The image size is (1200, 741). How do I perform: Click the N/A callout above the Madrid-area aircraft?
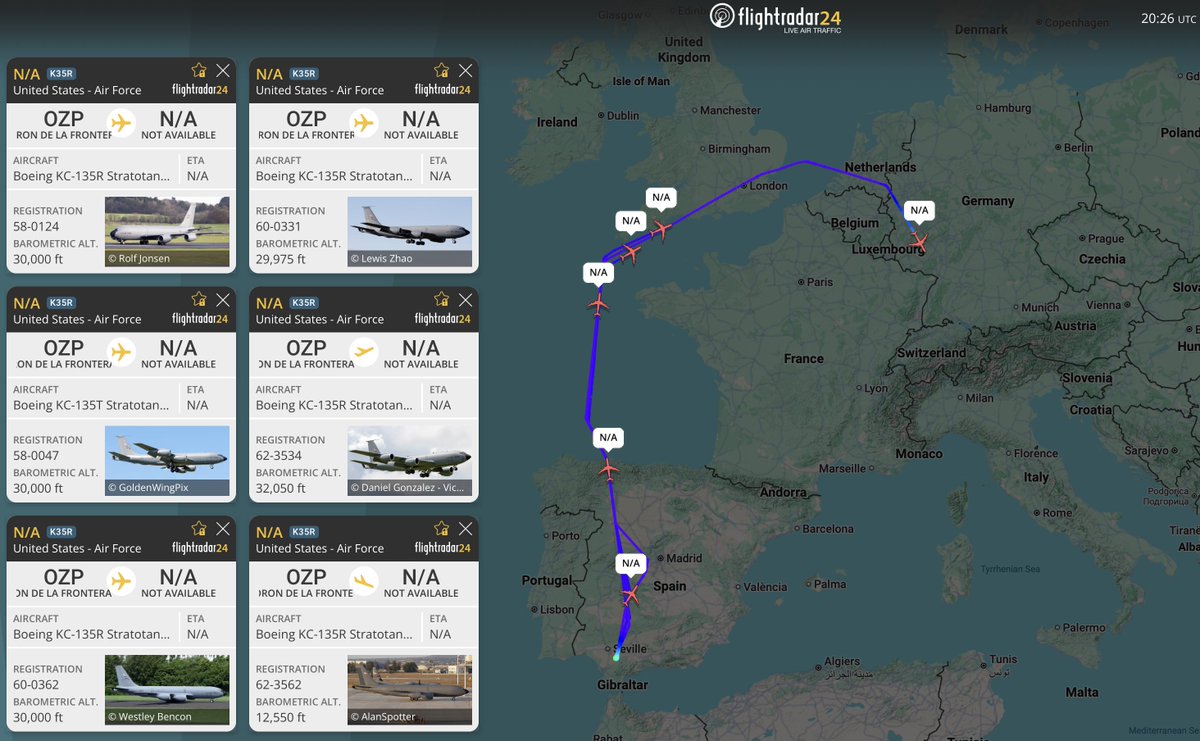[x=630, y=564]
